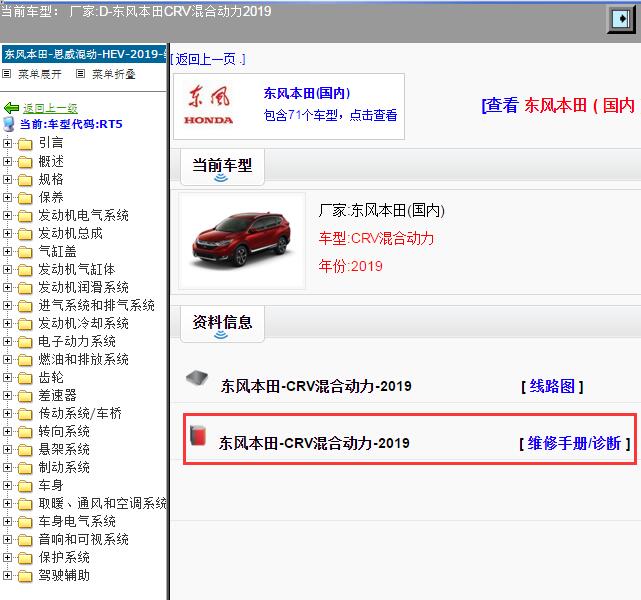Select the 保护系统 tree item label

click(x=64, y=557)
